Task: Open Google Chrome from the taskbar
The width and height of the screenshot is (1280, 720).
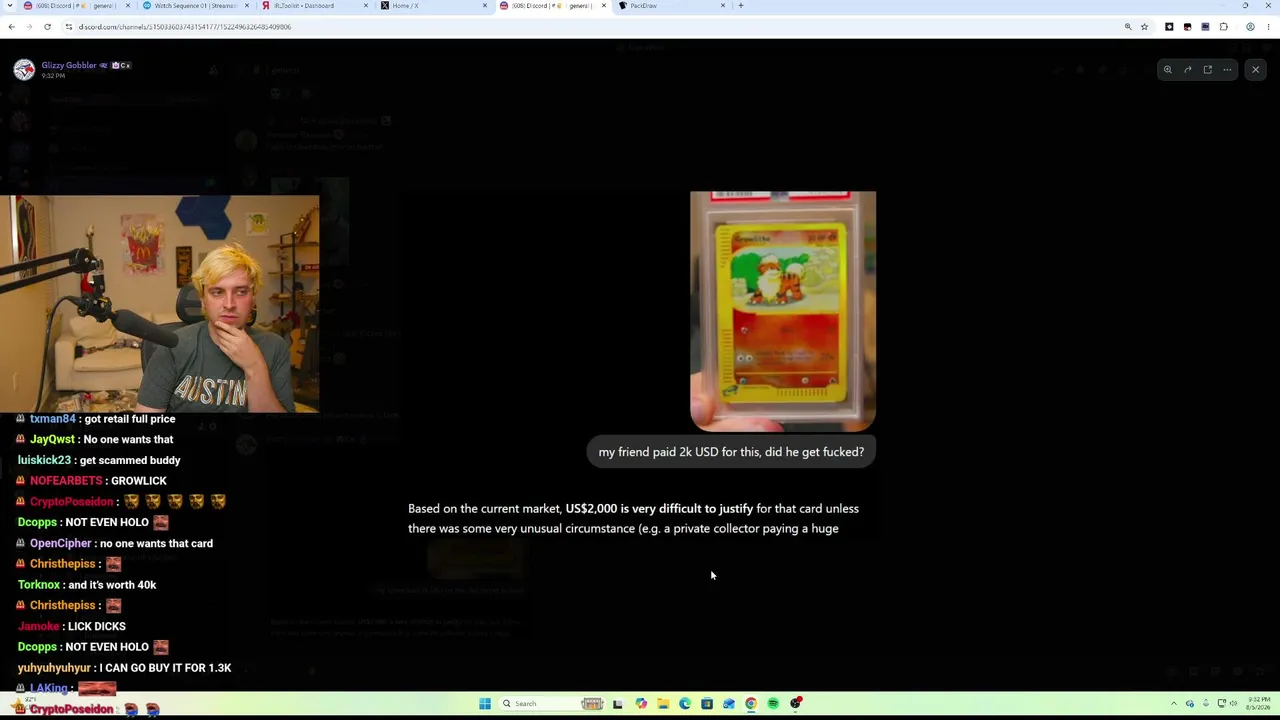Action: point(751,704)
